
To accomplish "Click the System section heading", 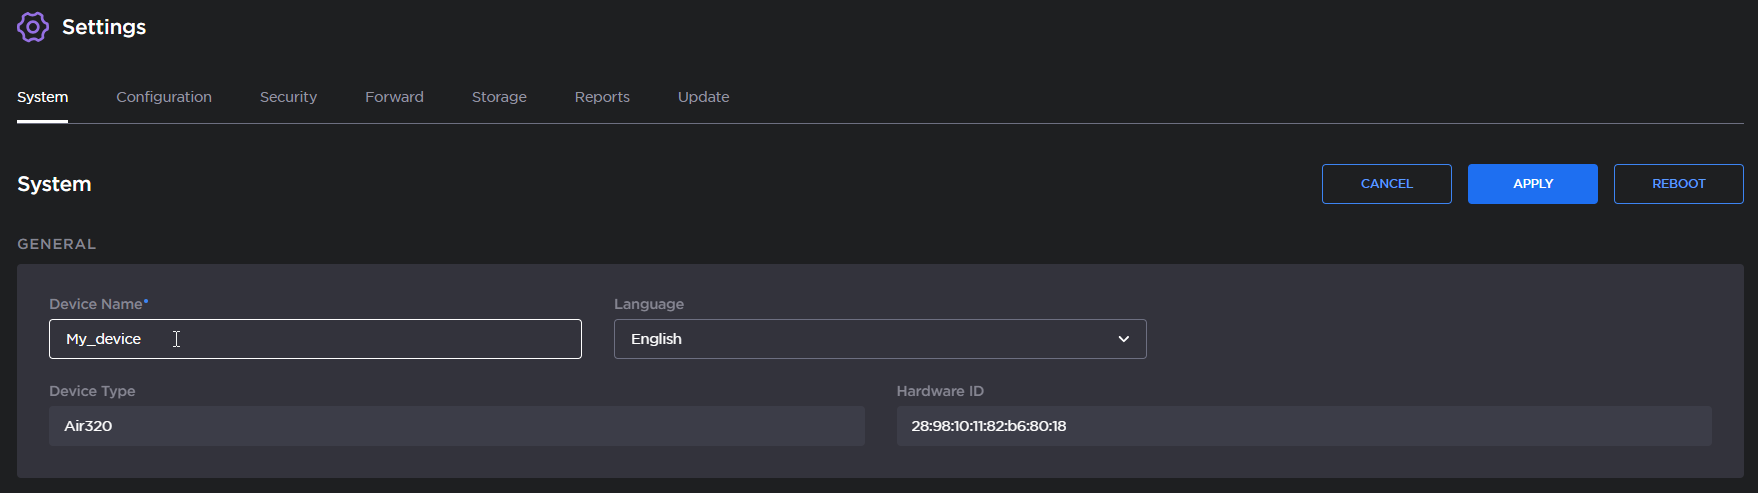I will (x=54, y=184).
